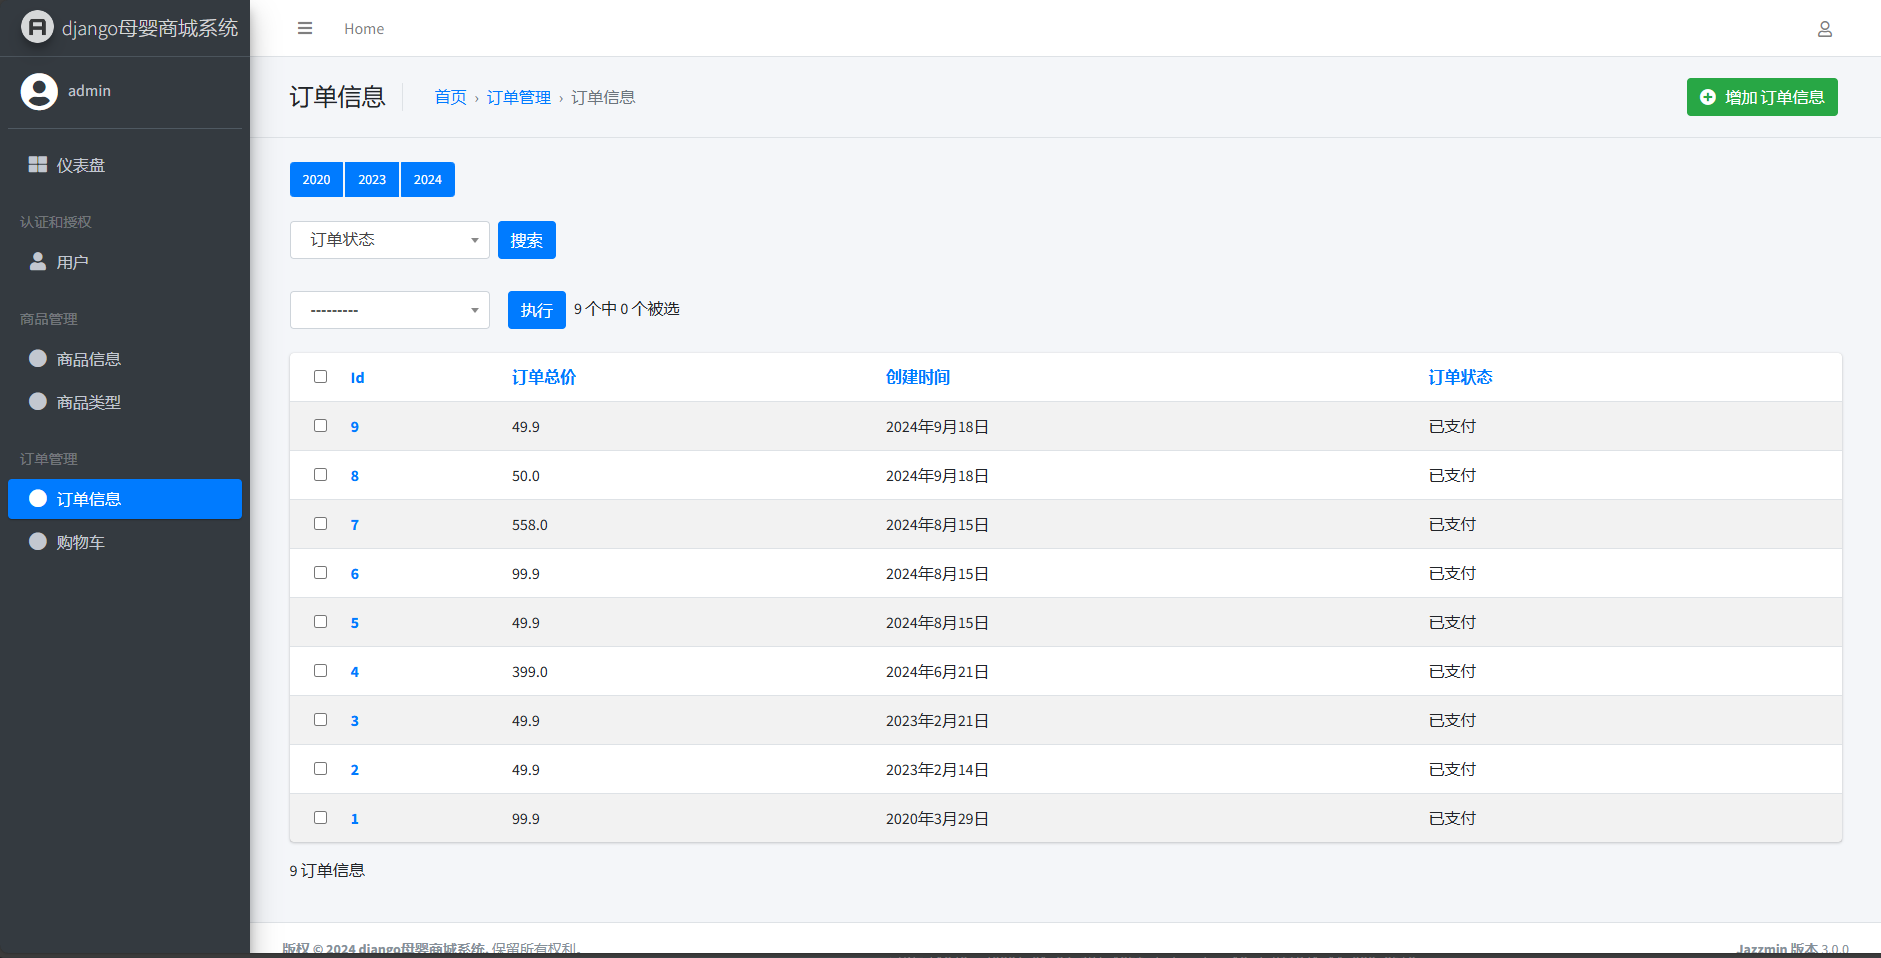Click the price 50.0 cell
The image size is (1881, 958).
526,476
